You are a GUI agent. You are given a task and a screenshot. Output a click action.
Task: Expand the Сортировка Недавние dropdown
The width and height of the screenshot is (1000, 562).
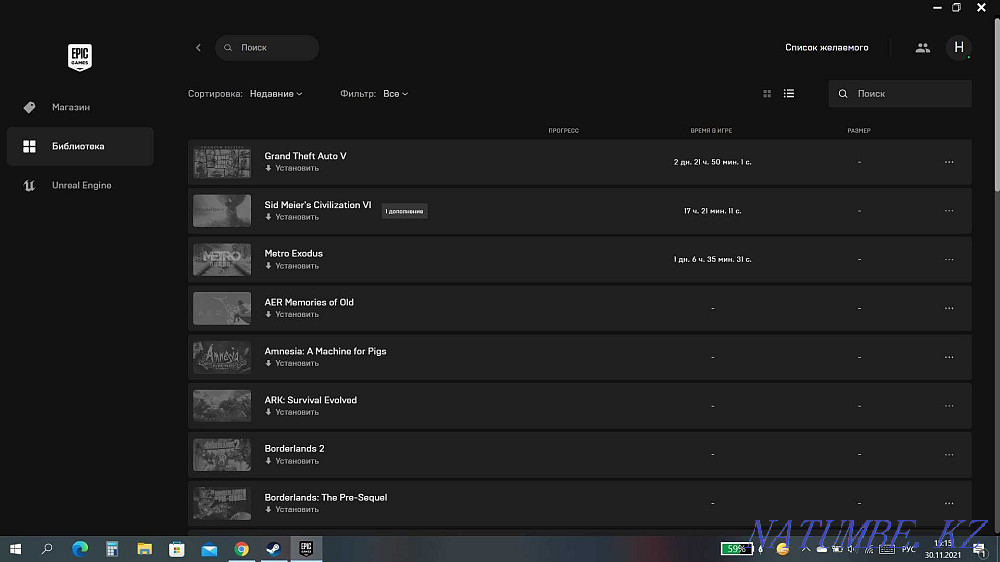pyautogui.click(x=276, y=94)
